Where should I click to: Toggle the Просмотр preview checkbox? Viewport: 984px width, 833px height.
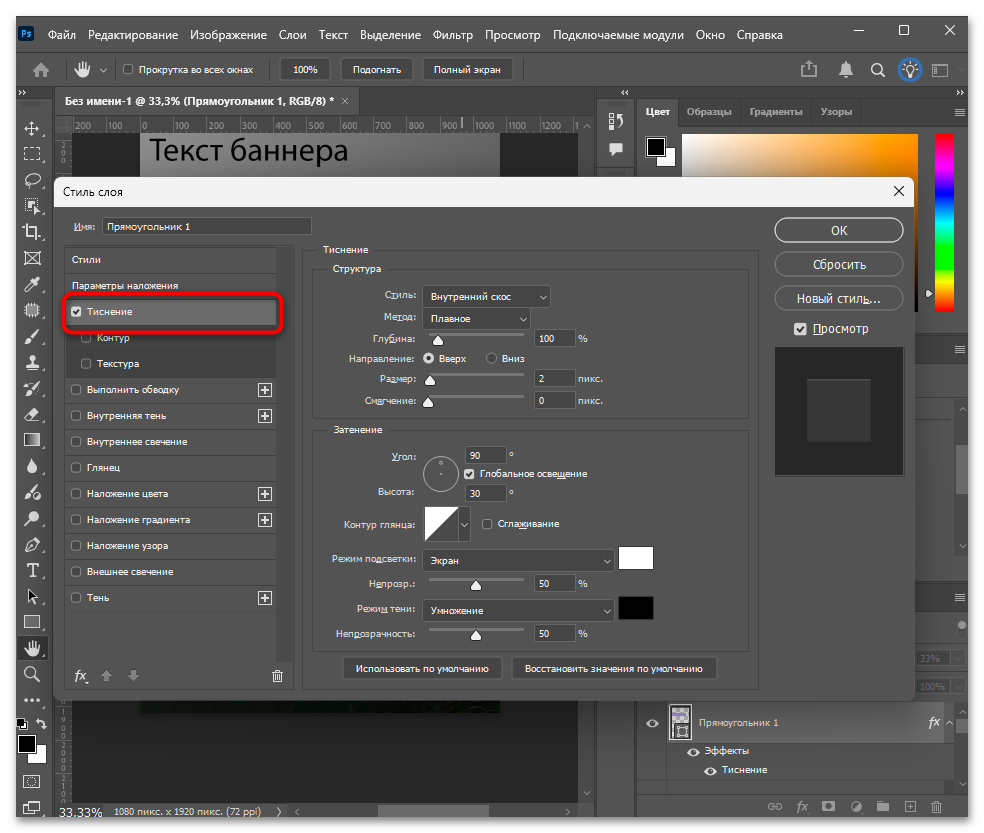(800, 329)
